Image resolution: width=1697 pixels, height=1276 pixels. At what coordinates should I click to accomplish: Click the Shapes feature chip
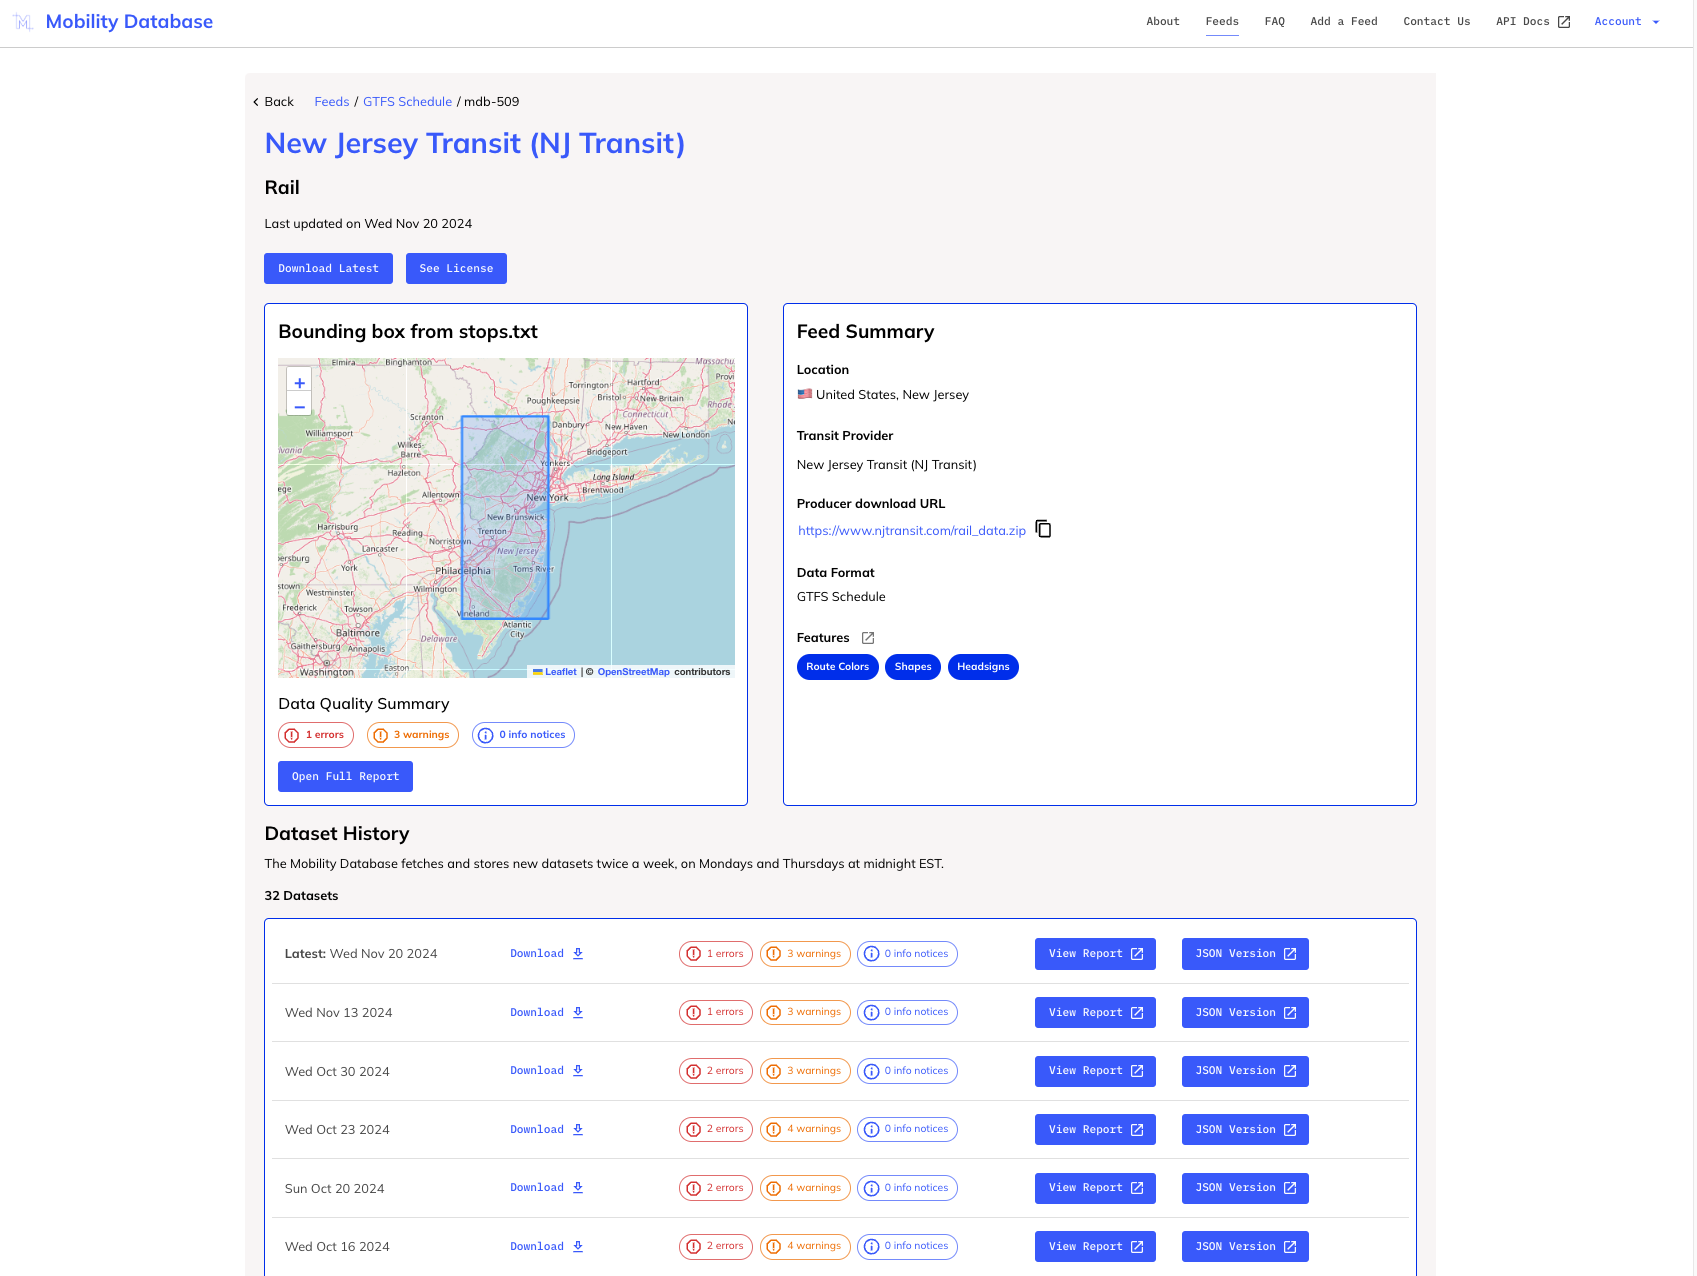tap(913, 667)
